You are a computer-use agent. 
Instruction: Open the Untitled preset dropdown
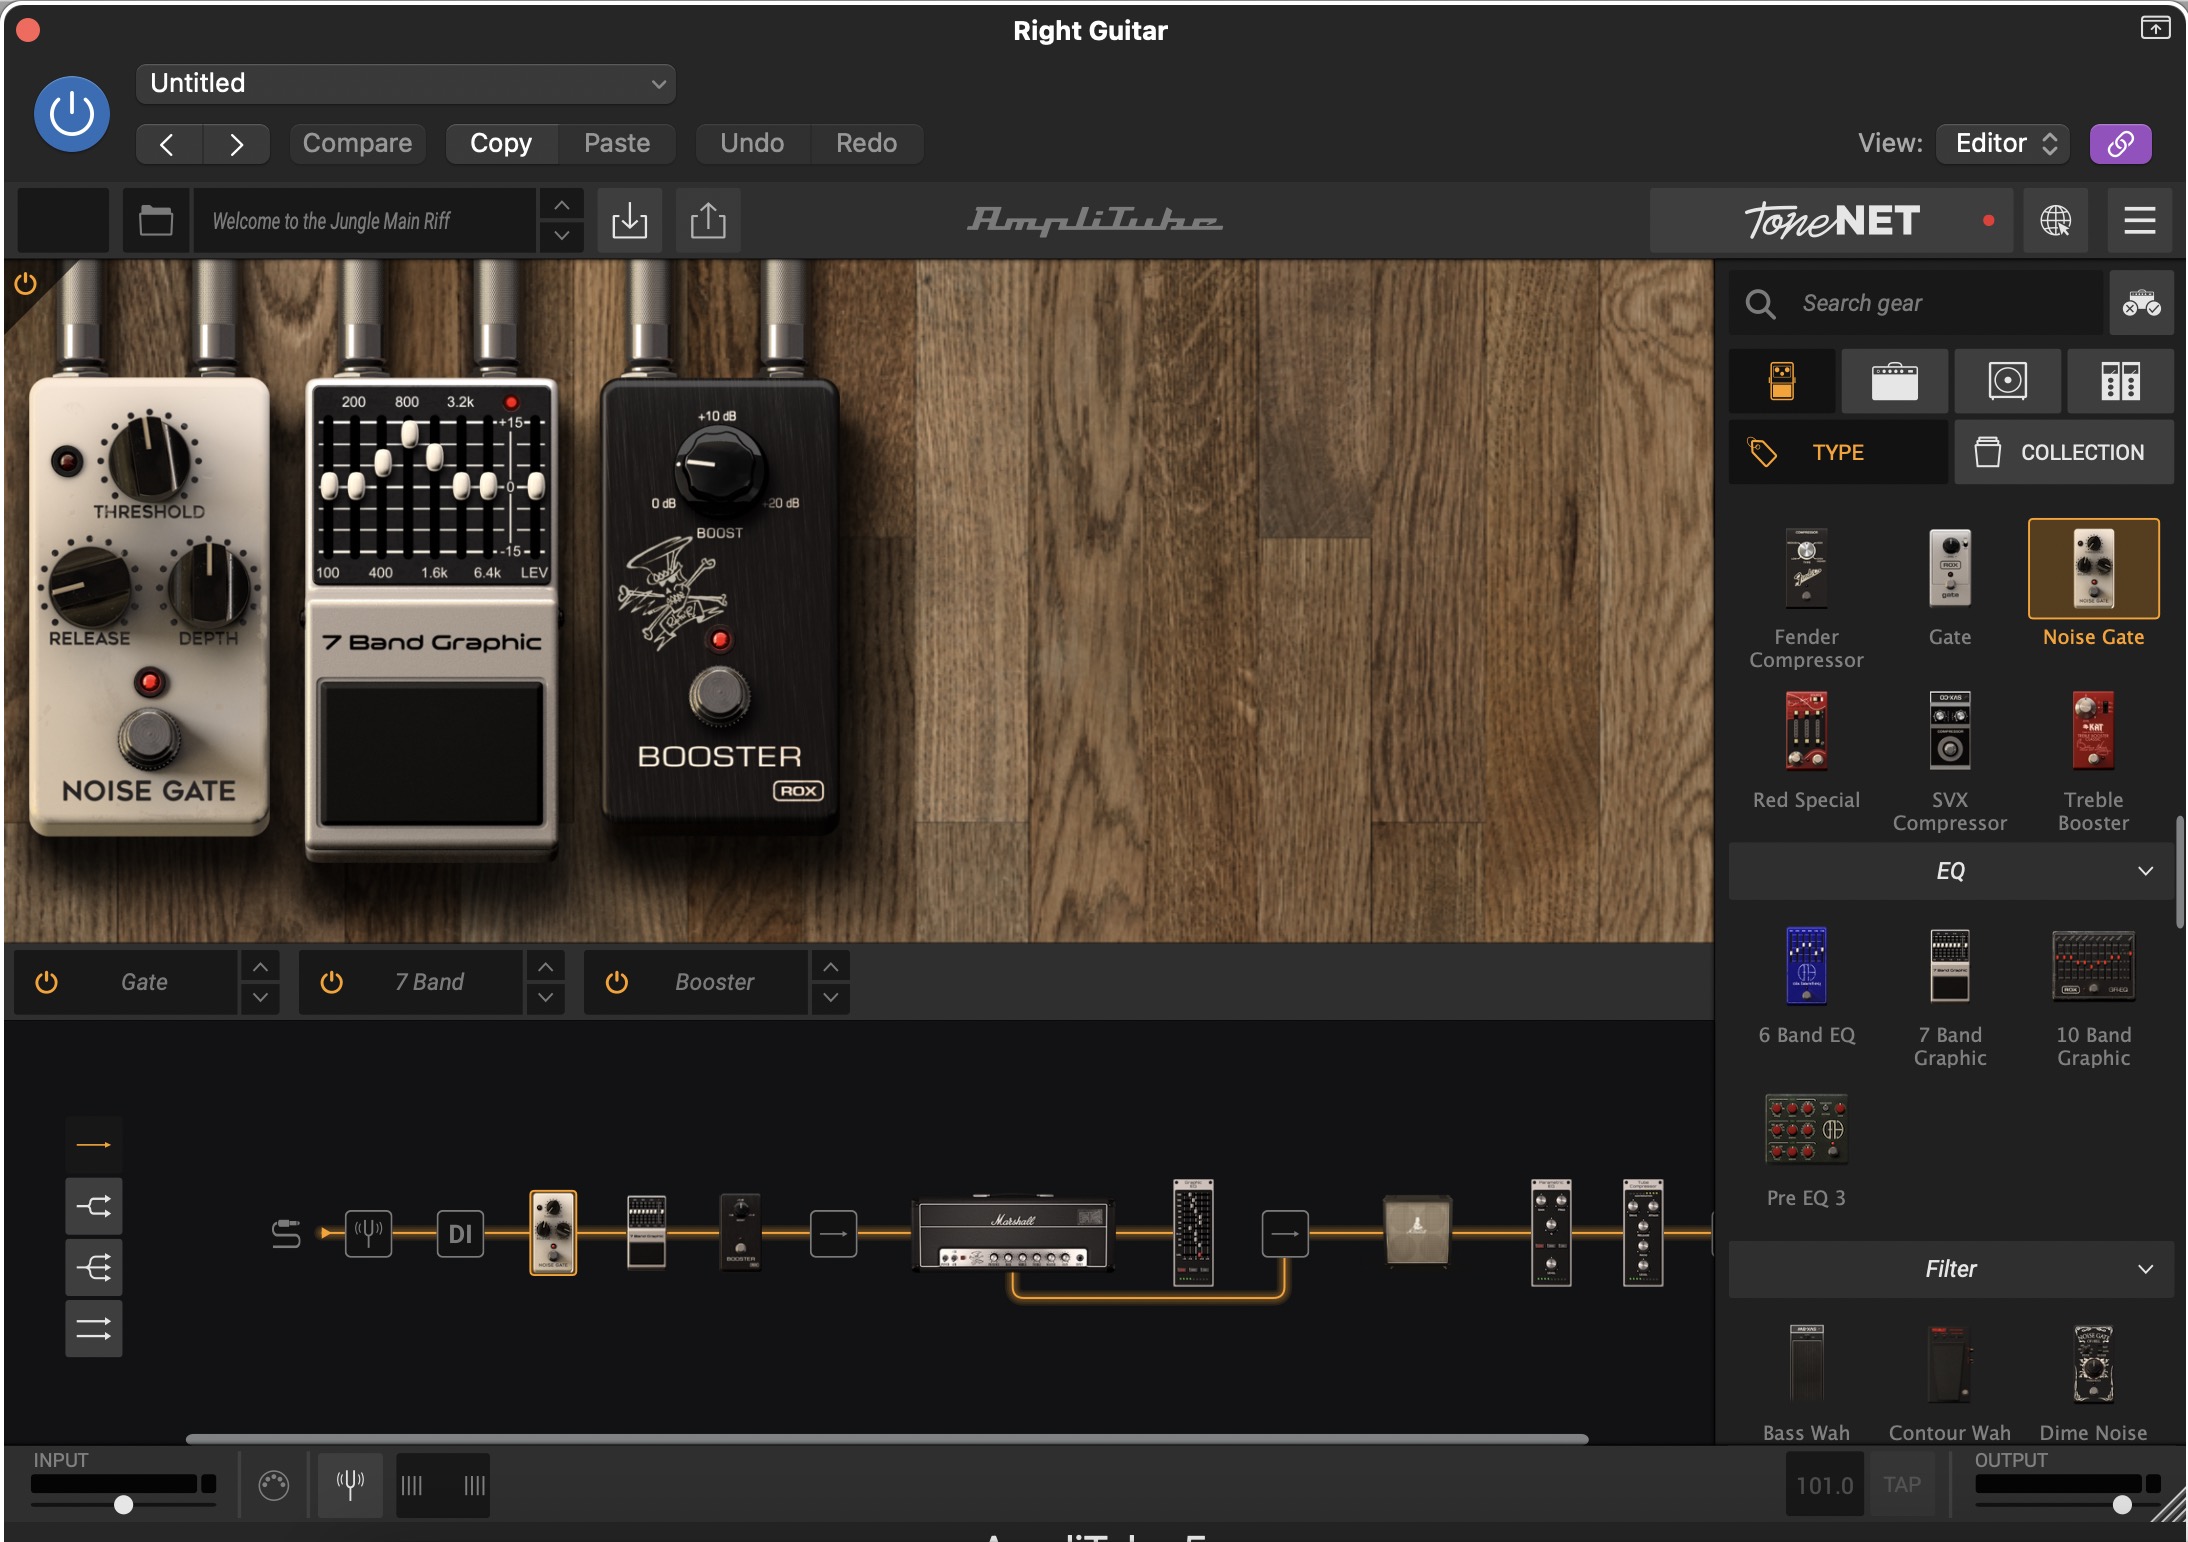pos(406,83)
